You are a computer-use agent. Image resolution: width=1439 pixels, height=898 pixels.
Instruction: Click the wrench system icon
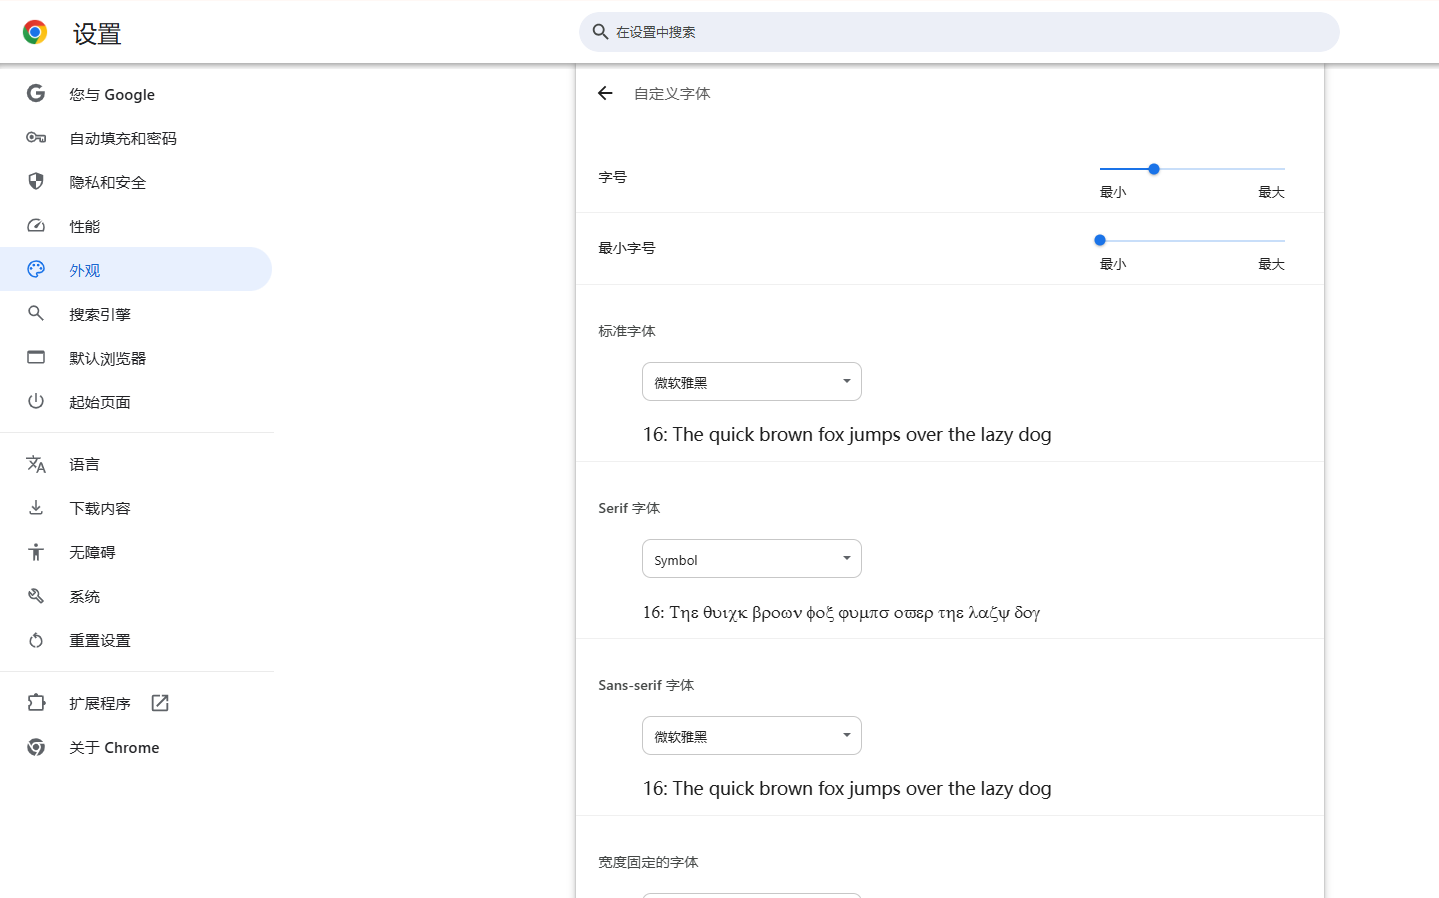point(36,596)
